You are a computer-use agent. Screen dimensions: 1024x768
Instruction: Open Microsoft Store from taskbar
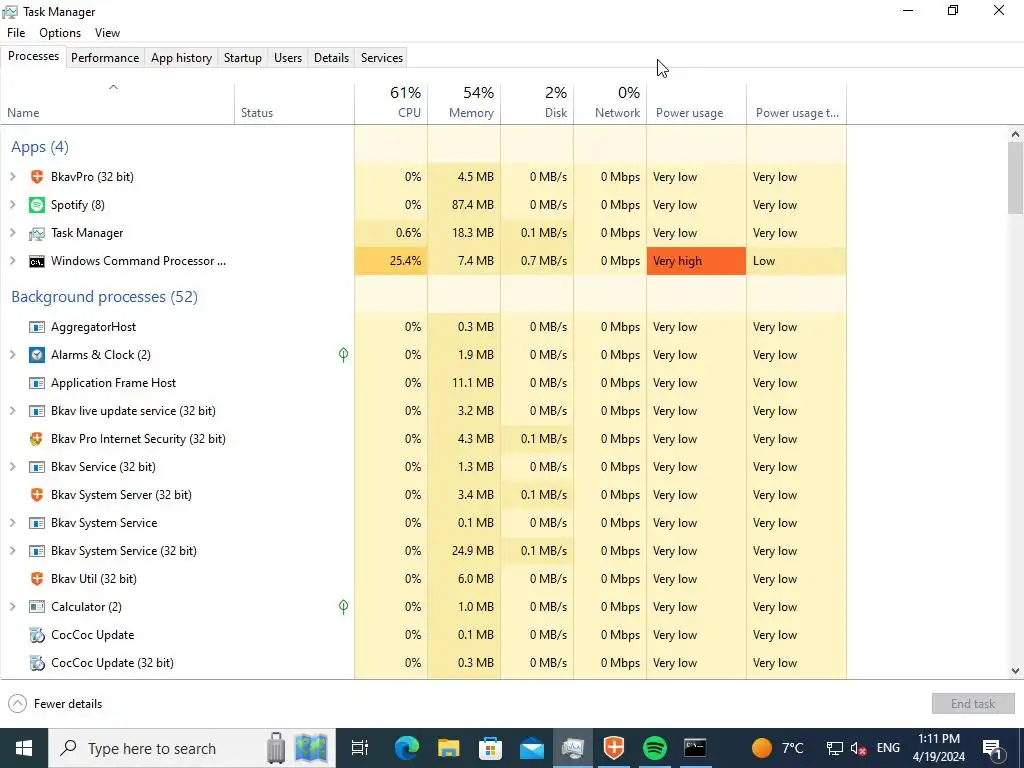coord(490,748)
